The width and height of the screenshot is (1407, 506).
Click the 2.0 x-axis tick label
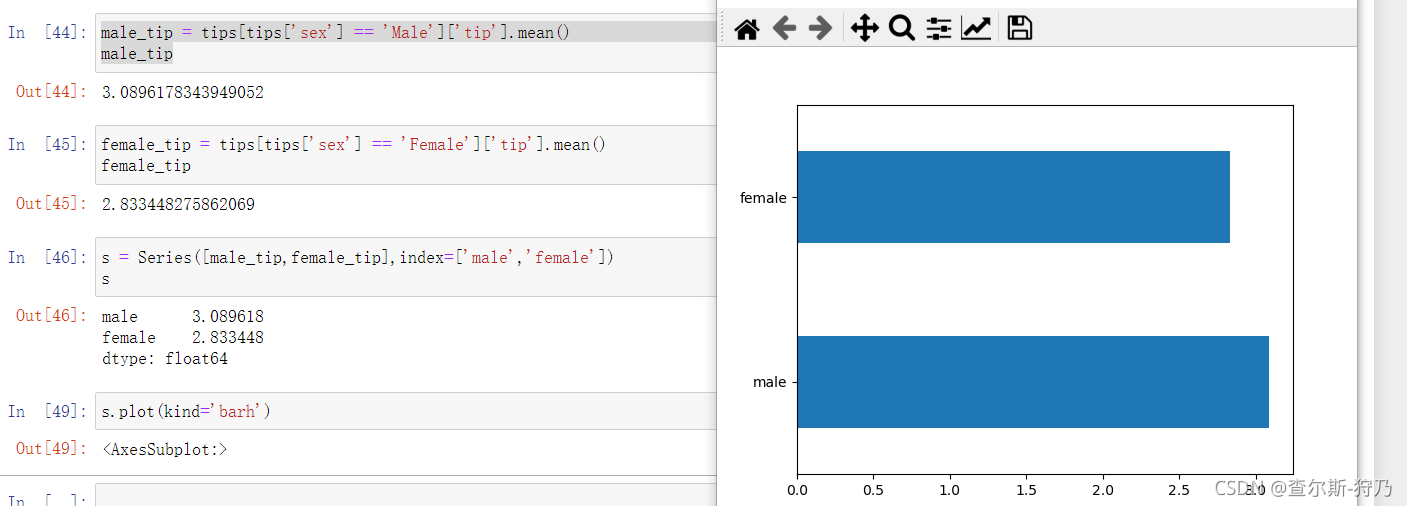tap(1103, 491)
